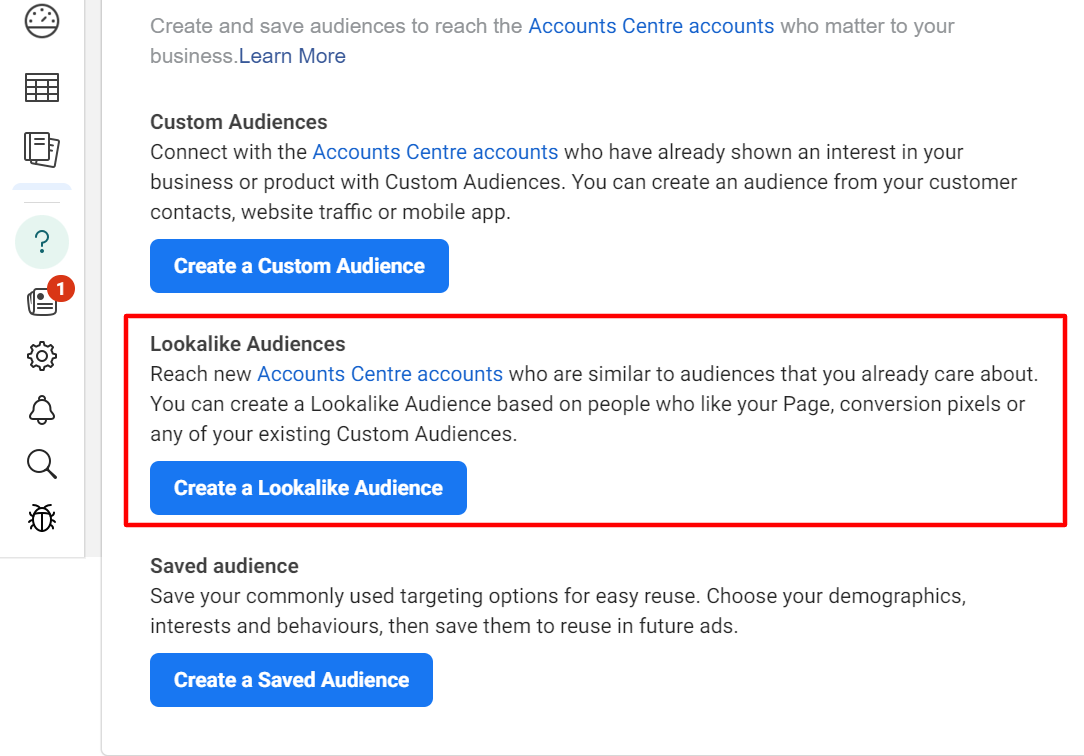Click Accounts Centre accounts in Custom Audiences description
The image size is (1084, 756).
click(x=435, y=152)
